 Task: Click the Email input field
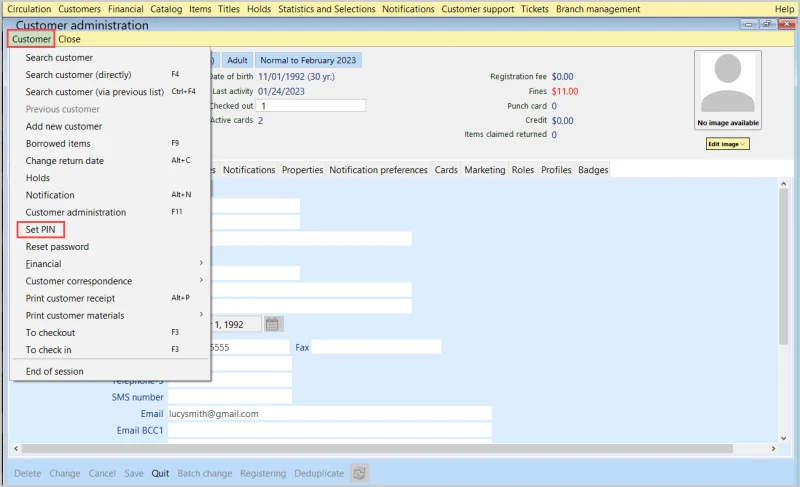[x=329, y=413]
